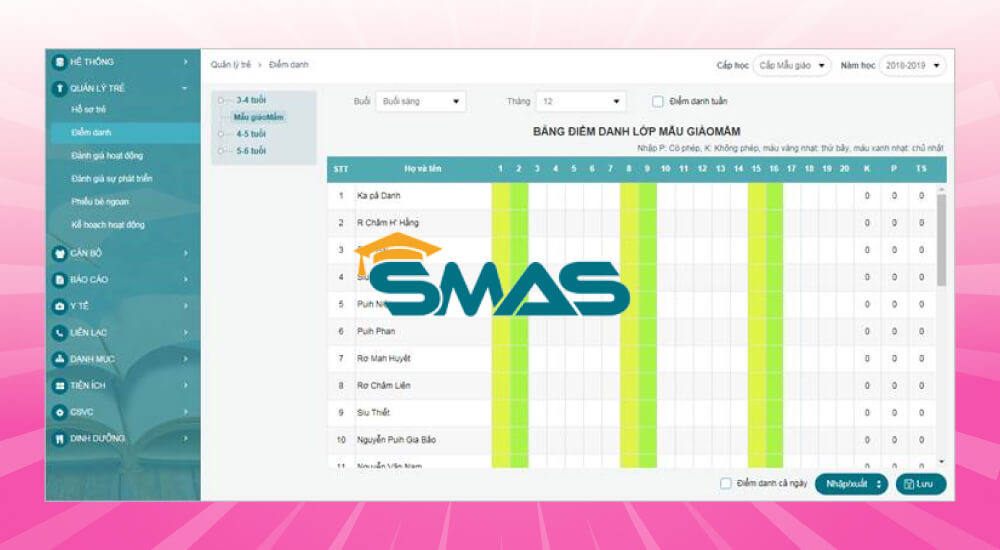
Task: Click the TS column header
Action: coord(921,169)
